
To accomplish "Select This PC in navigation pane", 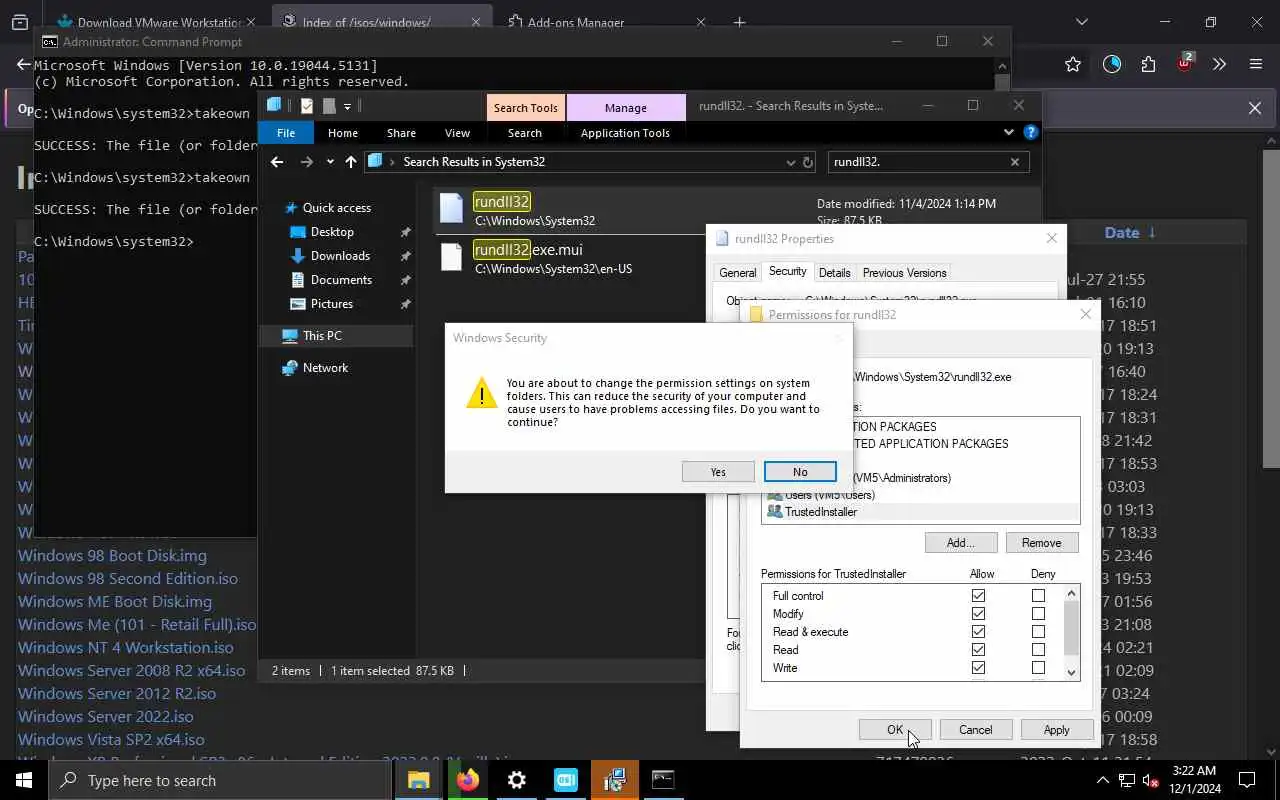I will point(322,336).
